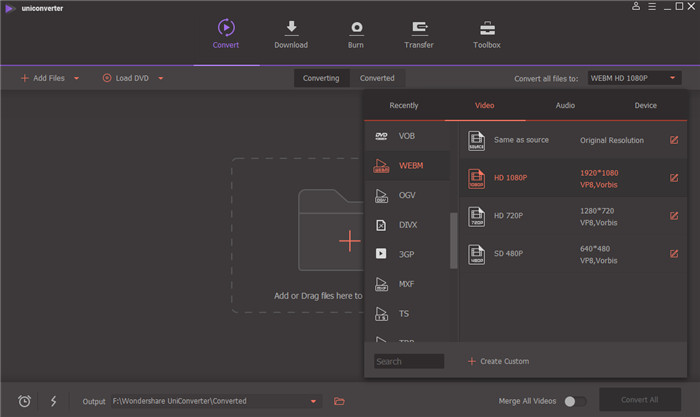Select the OGV format in list
The width and height of the screenshot is (700, 417).
407,195
